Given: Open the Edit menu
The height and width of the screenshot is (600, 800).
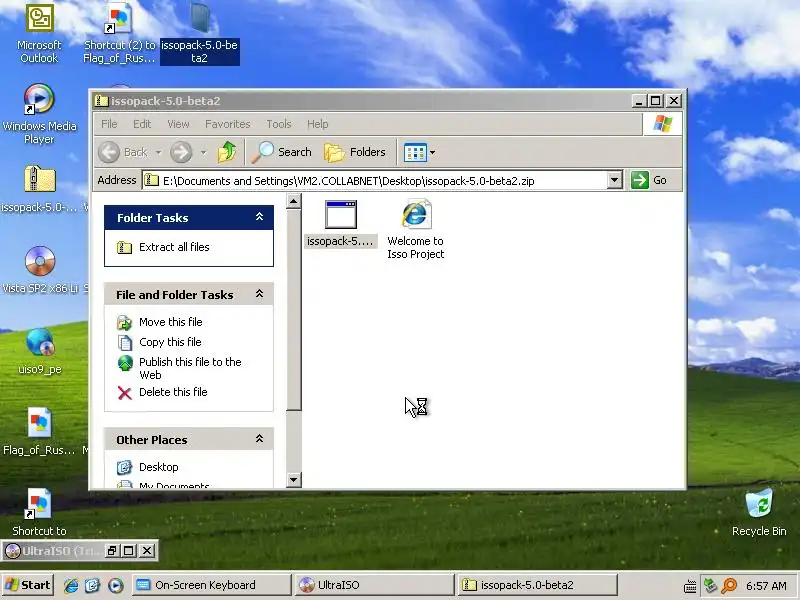Looking at the screenshot, I should 142,124.
